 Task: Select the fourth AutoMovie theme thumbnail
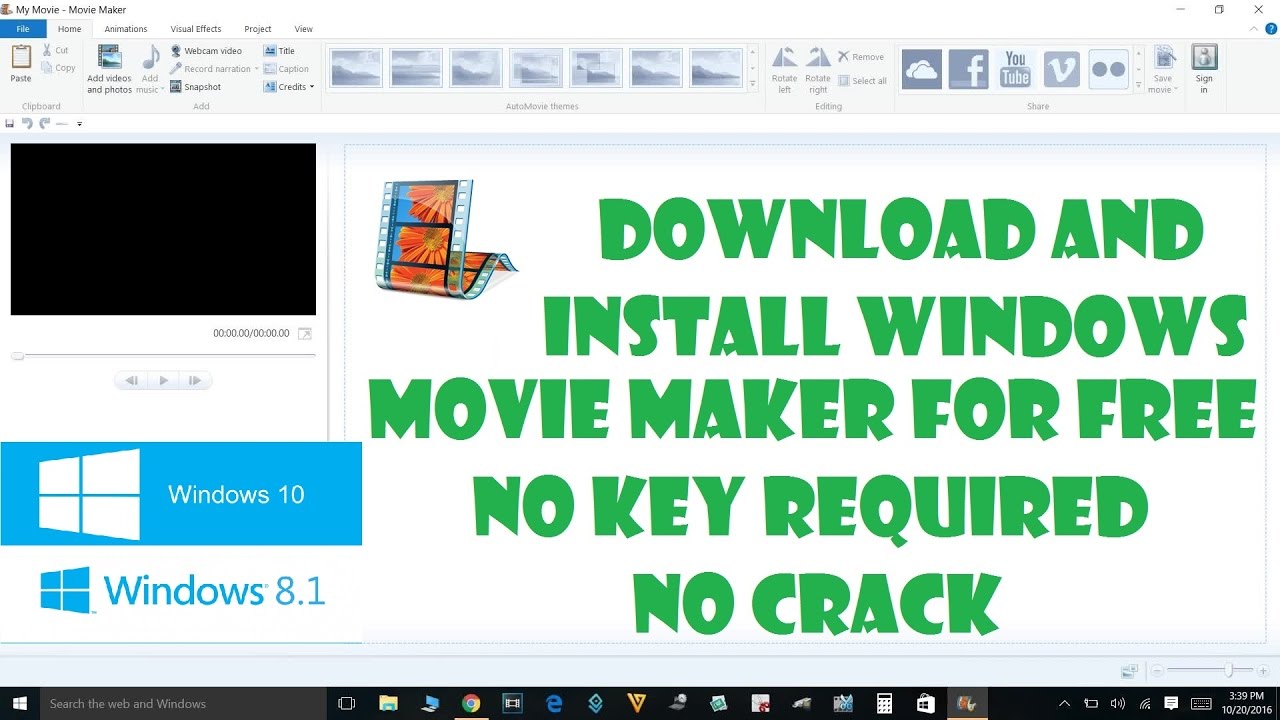[x=535, y=67]
